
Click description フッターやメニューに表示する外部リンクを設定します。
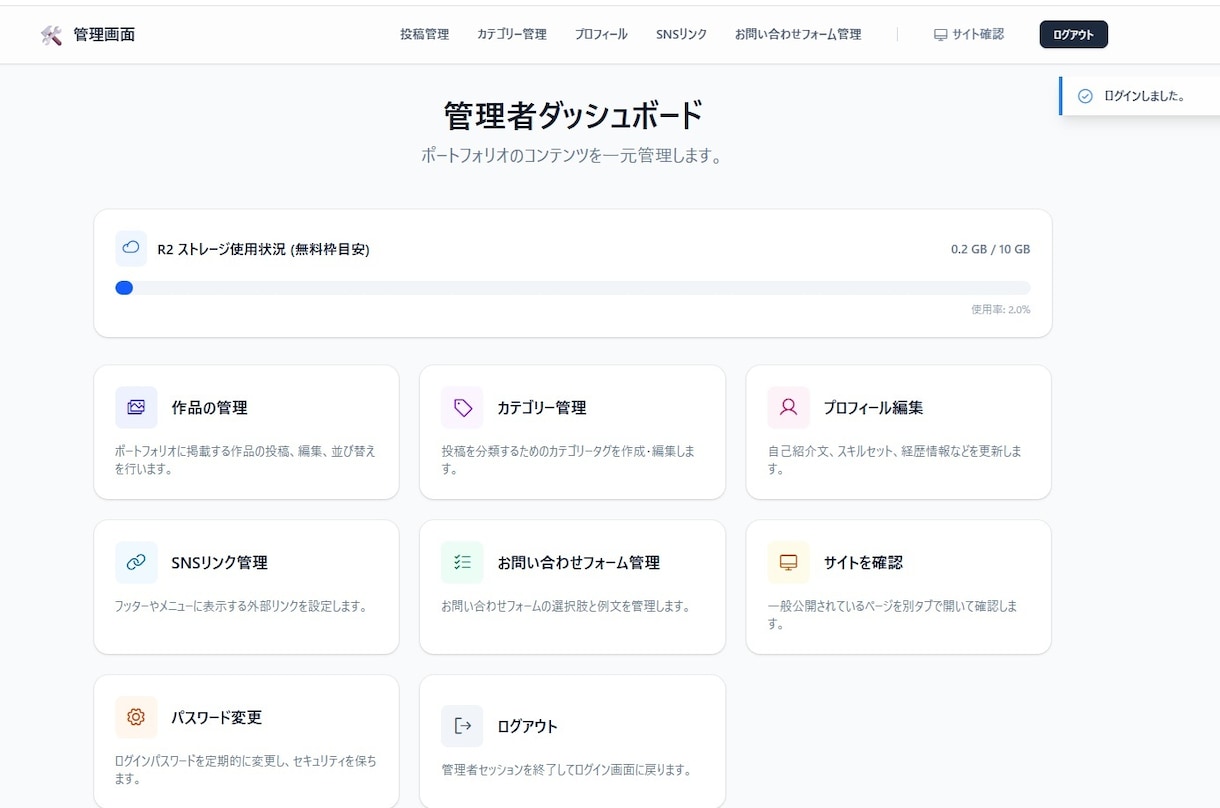(241, 606)
